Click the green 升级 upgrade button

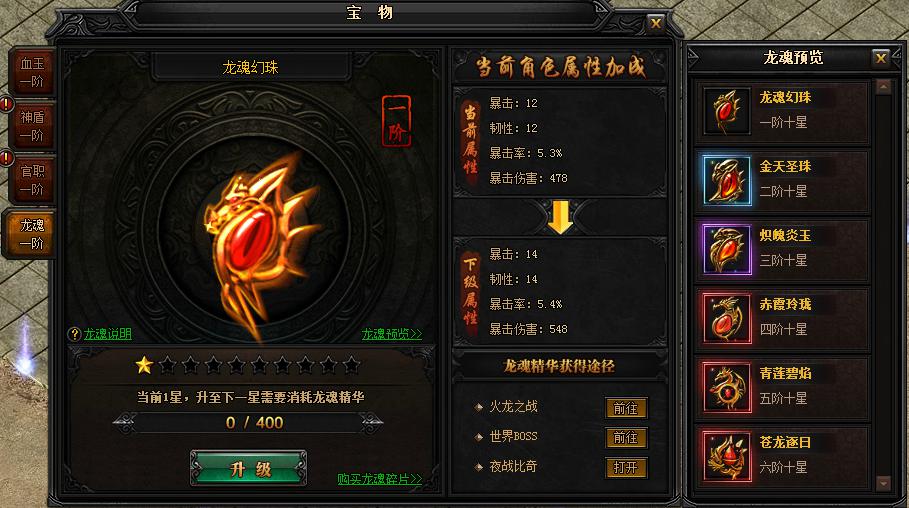pos(249,468)
